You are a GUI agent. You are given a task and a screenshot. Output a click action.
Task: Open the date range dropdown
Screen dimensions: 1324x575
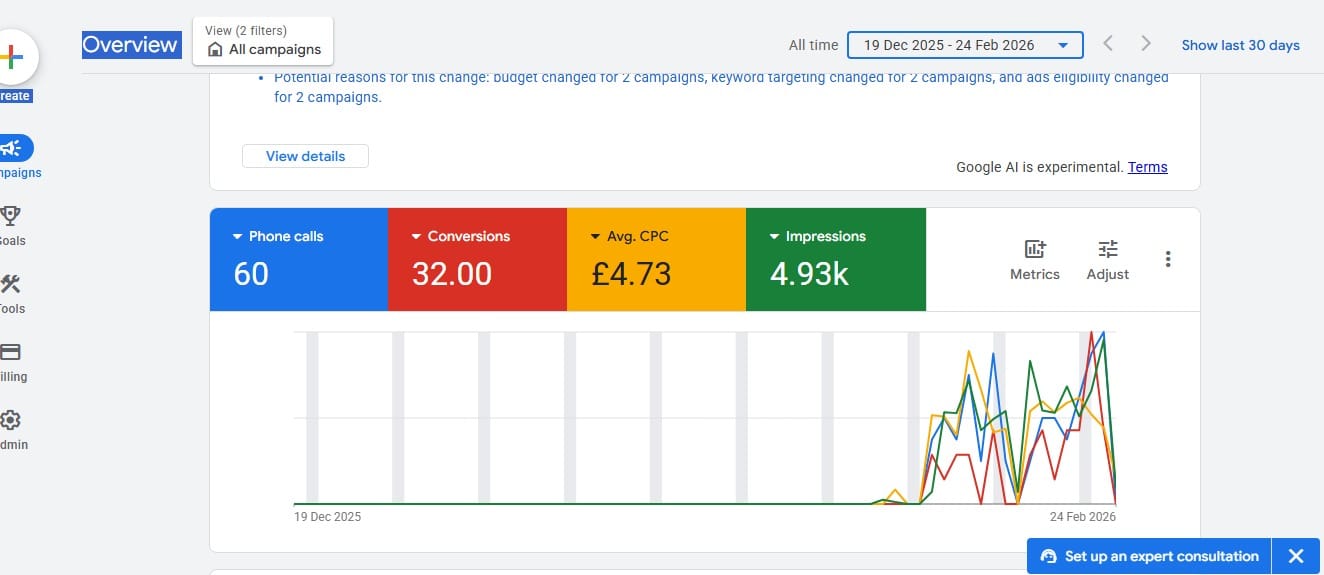pos(965,45)
